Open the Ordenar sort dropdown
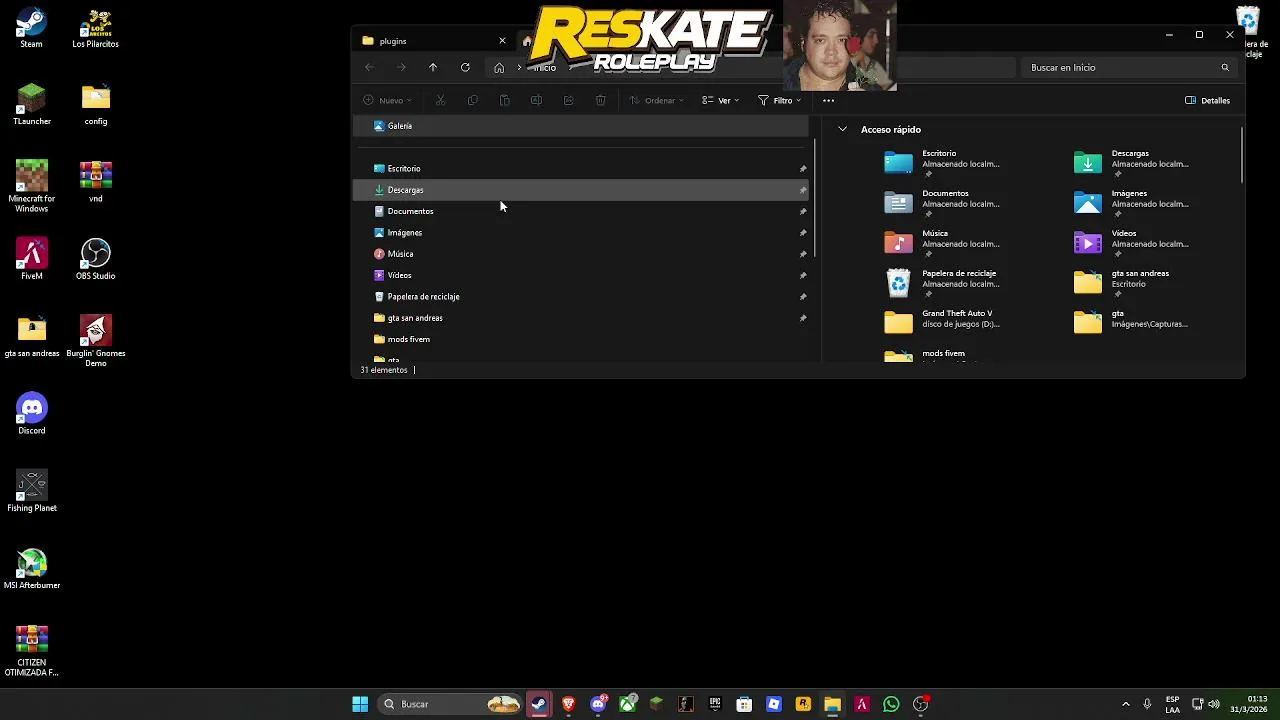1280x720 pixels. pyautogui.click(x=657, y=100)
